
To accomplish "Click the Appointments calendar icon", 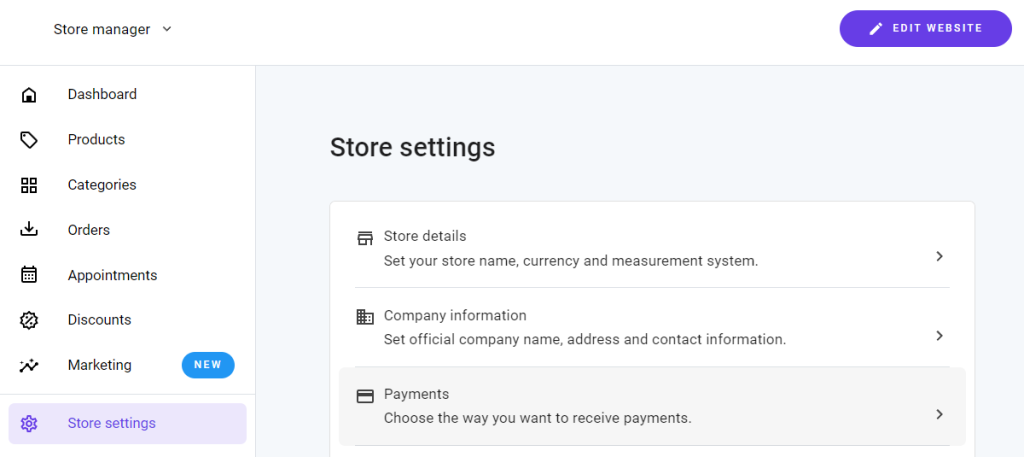I will [x=29, y=275].
